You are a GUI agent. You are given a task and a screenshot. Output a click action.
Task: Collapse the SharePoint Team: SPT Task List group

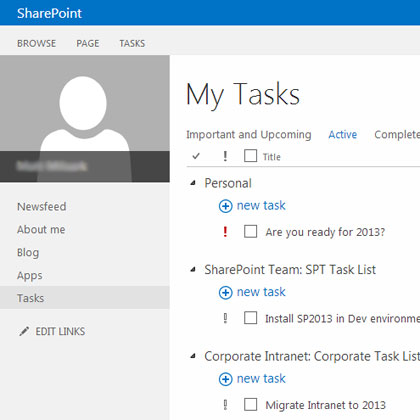(x=193, y=269)
